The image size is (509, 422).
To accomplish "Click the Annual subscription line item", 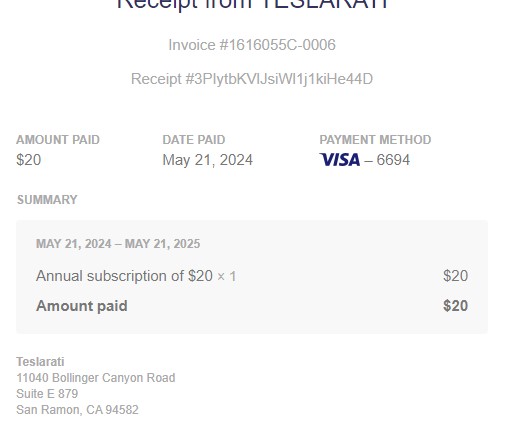I will pos(136,276).
